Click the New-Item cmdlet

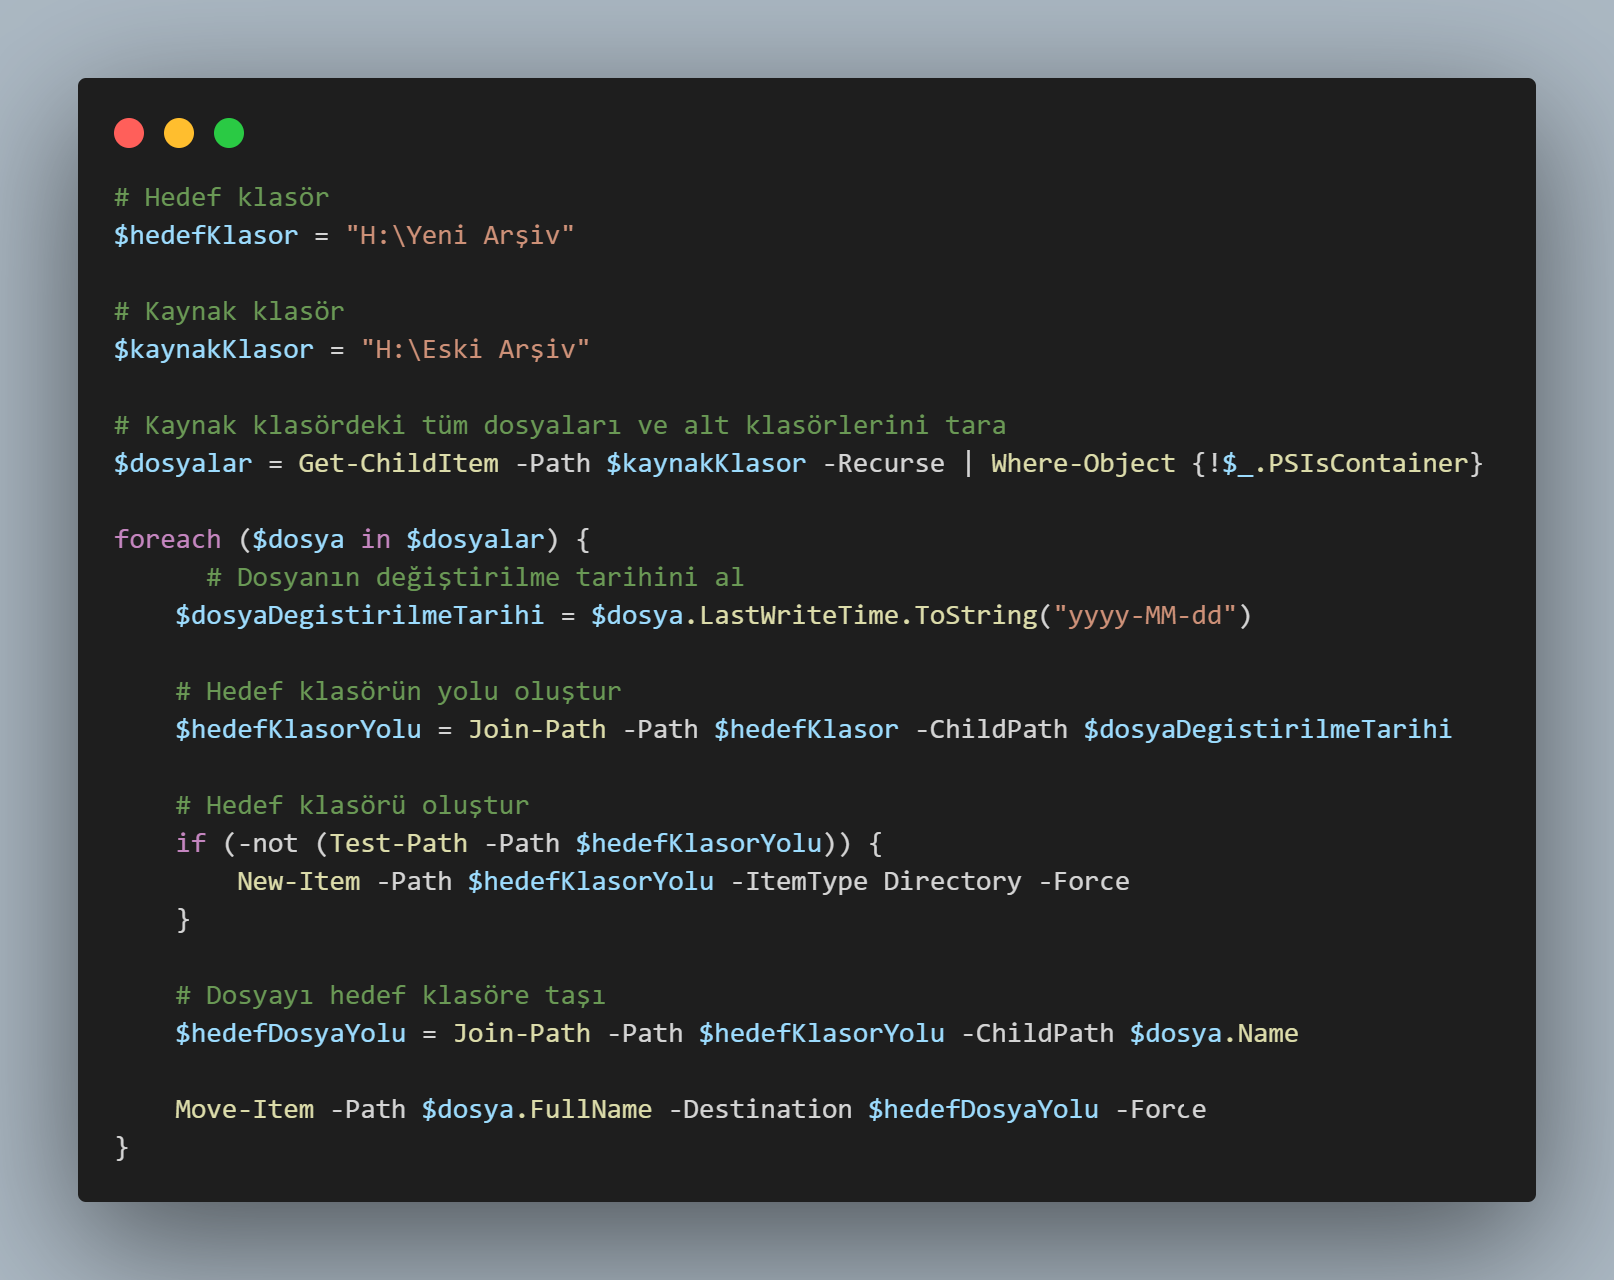click(x=298, y=881)
